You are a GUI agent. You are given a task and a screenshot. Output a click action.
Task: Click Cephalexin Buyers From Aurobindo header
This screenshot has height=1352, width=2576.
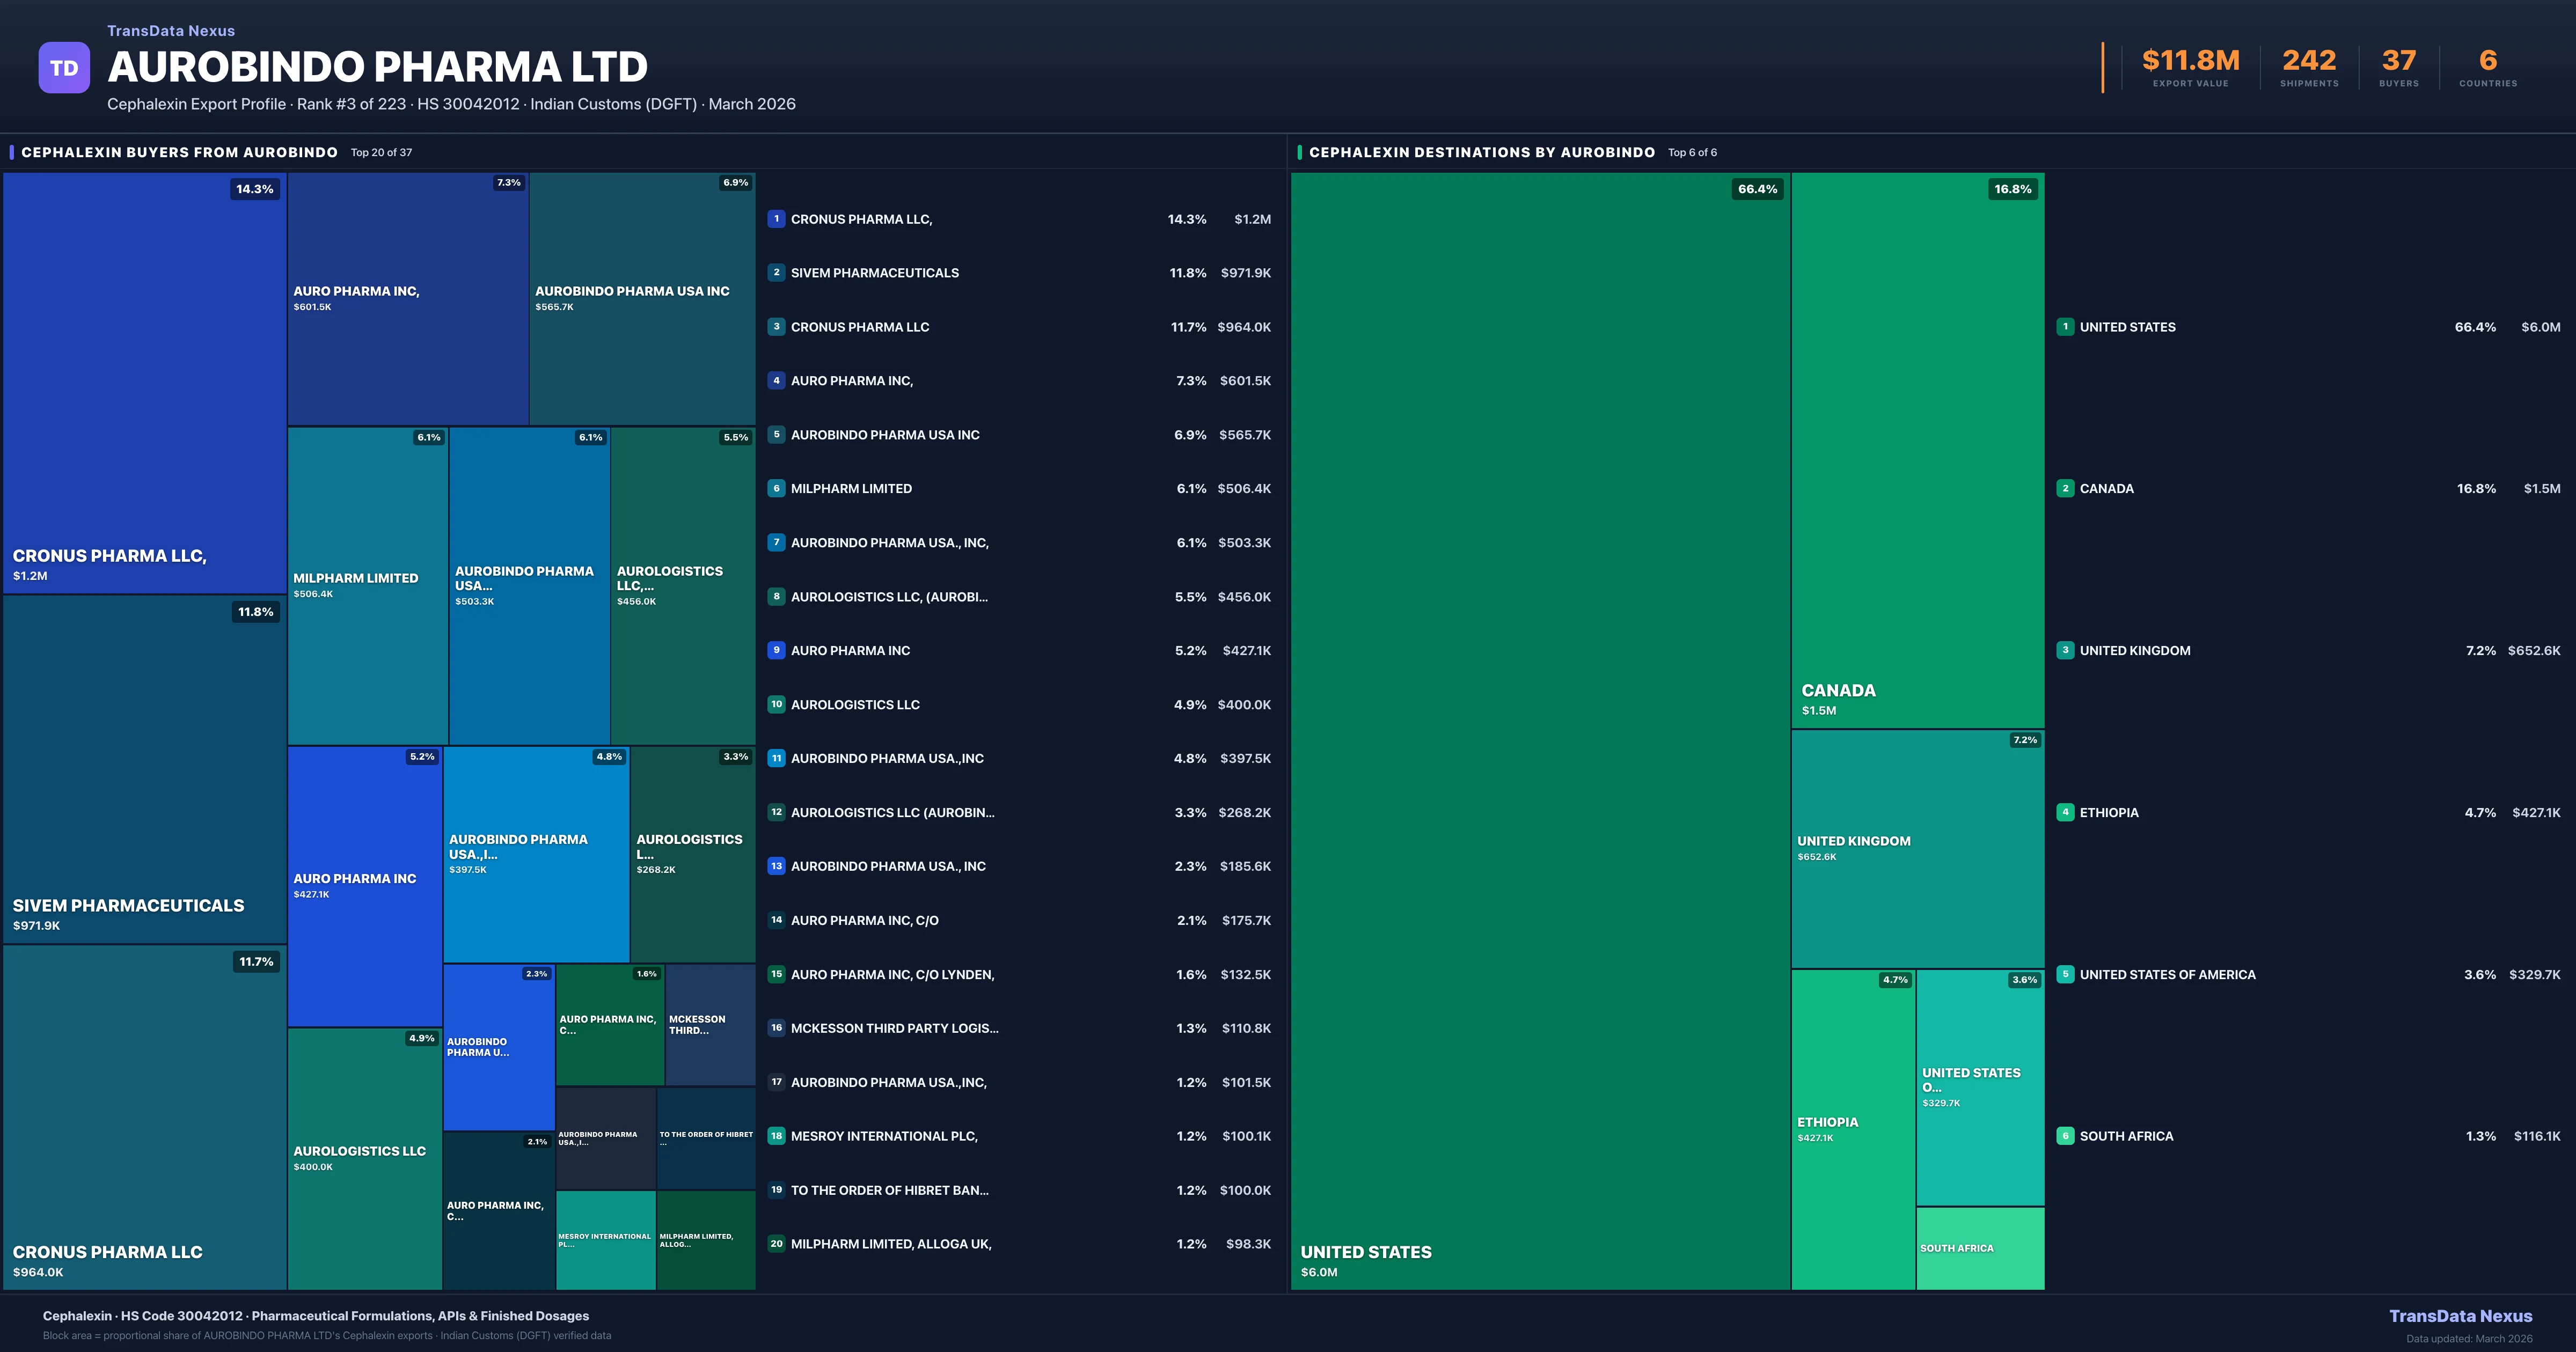coord(180,152)
